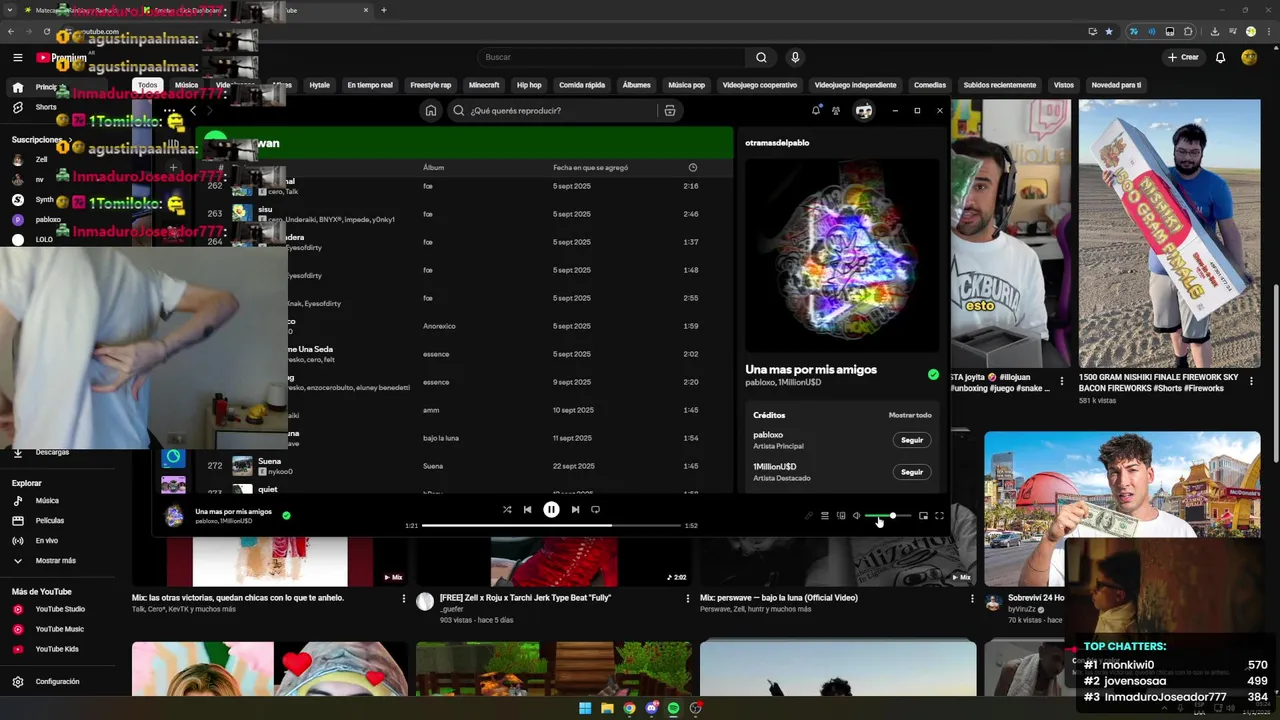Open the Spotify queue icon

(x=825, y=516)
